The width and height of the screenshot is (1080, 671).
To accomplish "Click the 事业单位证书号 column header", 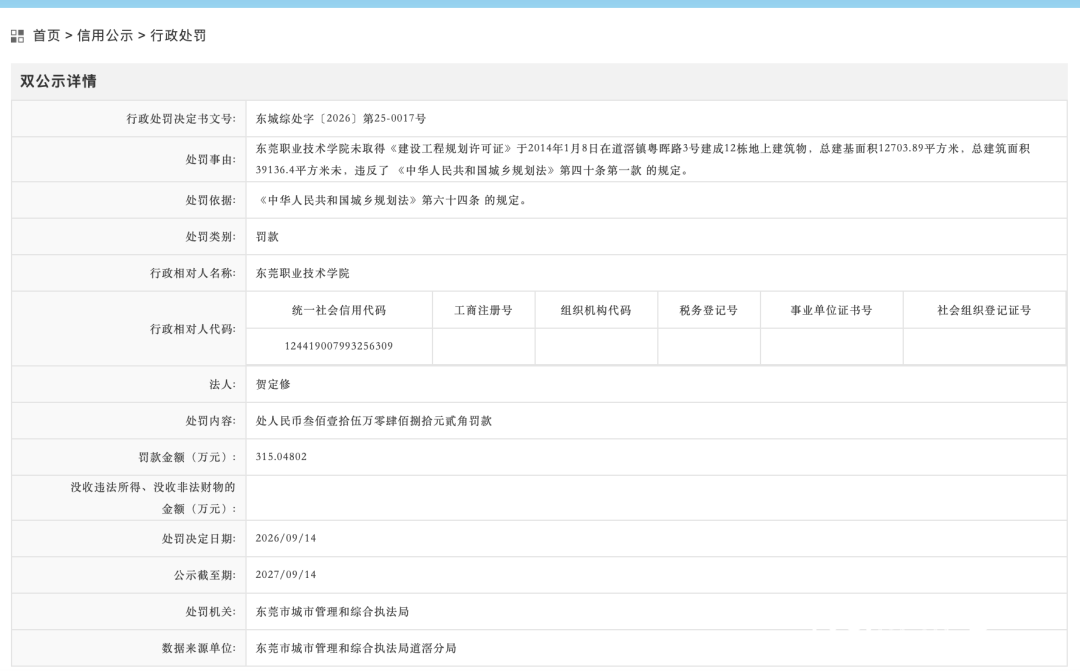I will (831, 310).
